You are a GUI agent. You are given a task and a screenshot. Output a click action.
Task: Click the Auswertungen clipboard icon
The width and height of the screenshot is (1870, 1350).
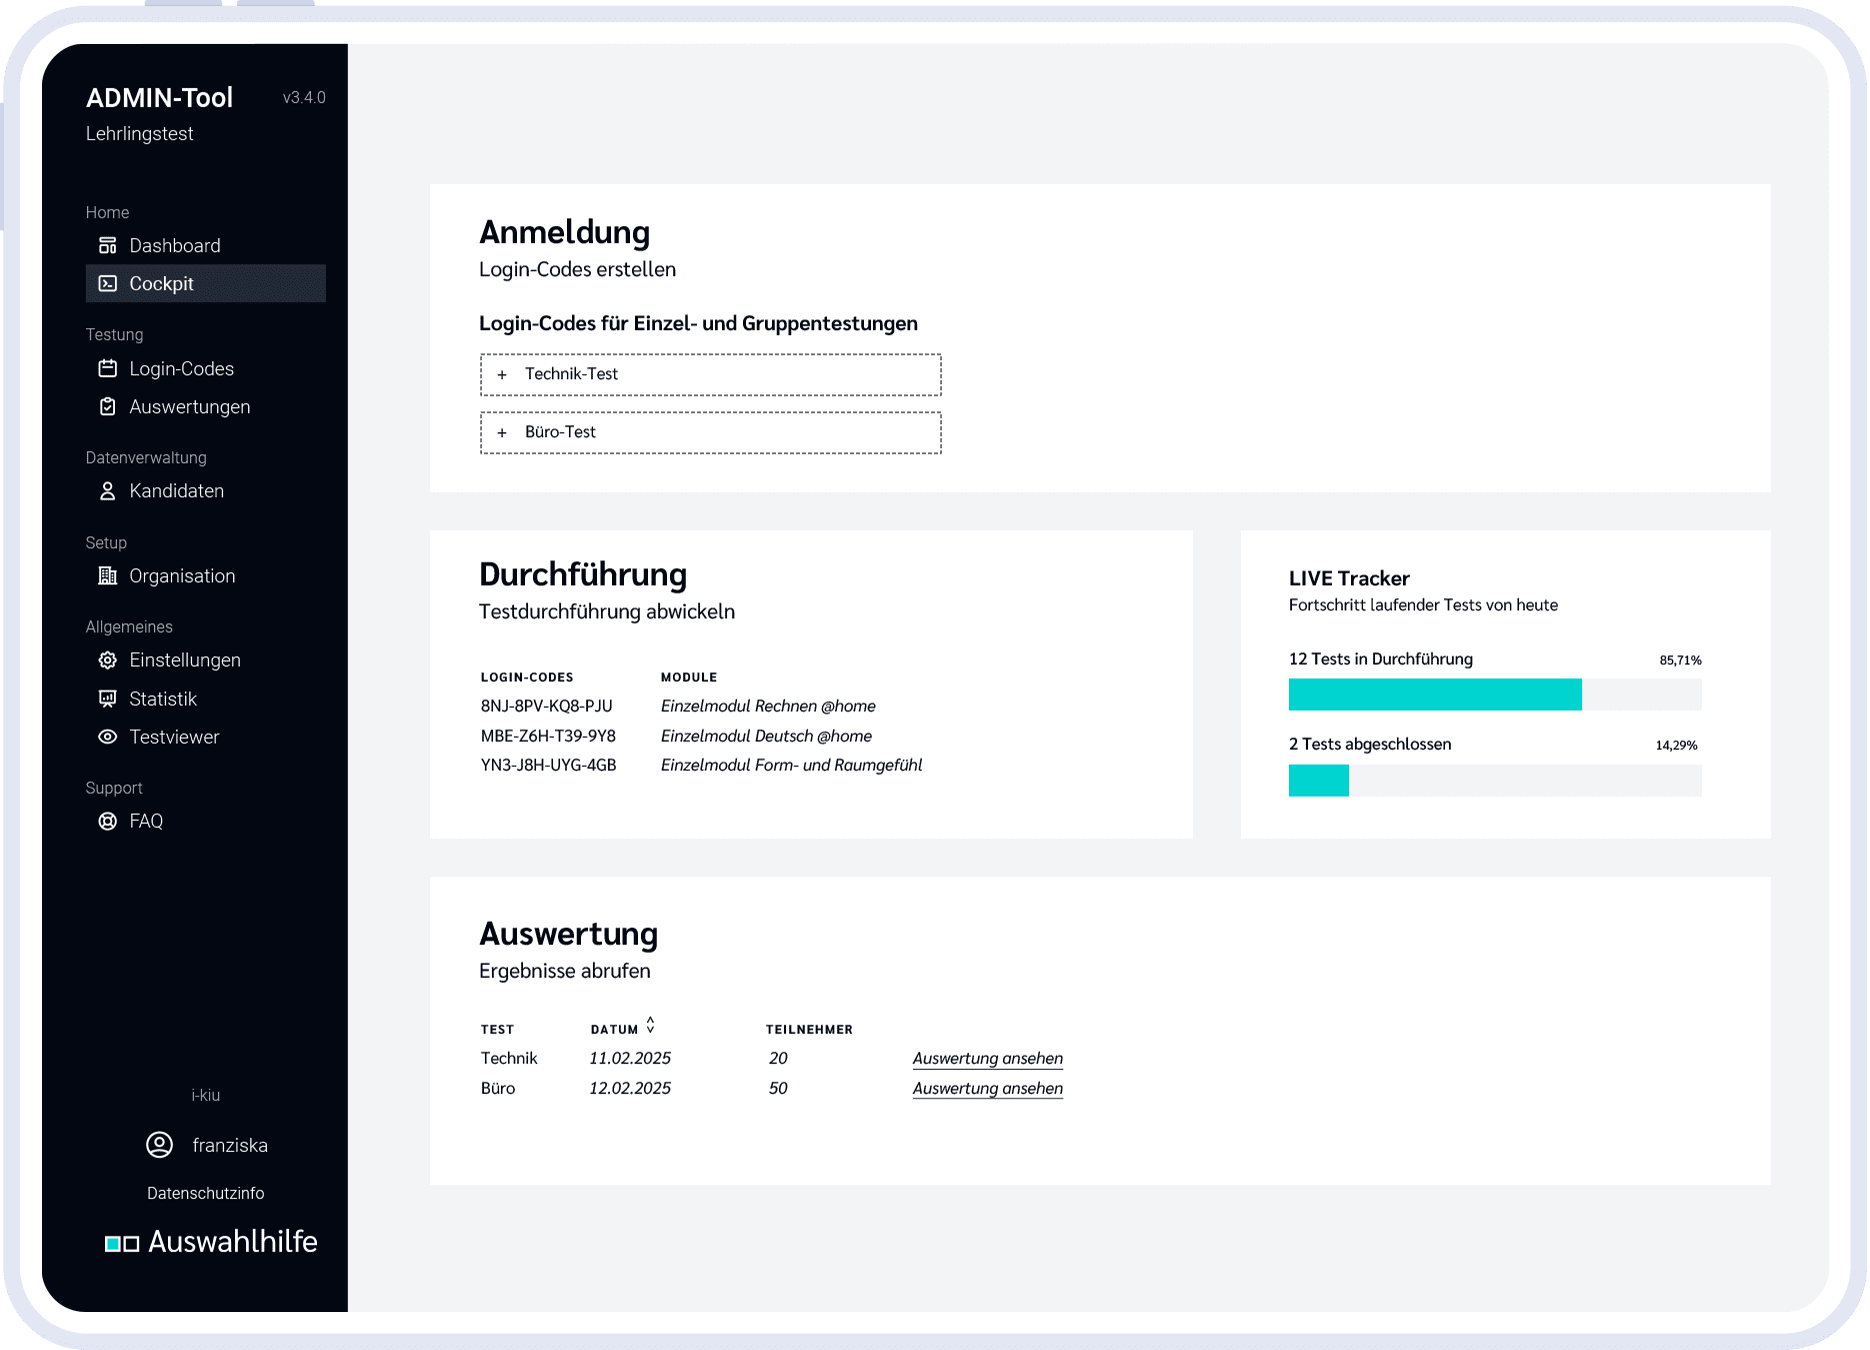108,406
